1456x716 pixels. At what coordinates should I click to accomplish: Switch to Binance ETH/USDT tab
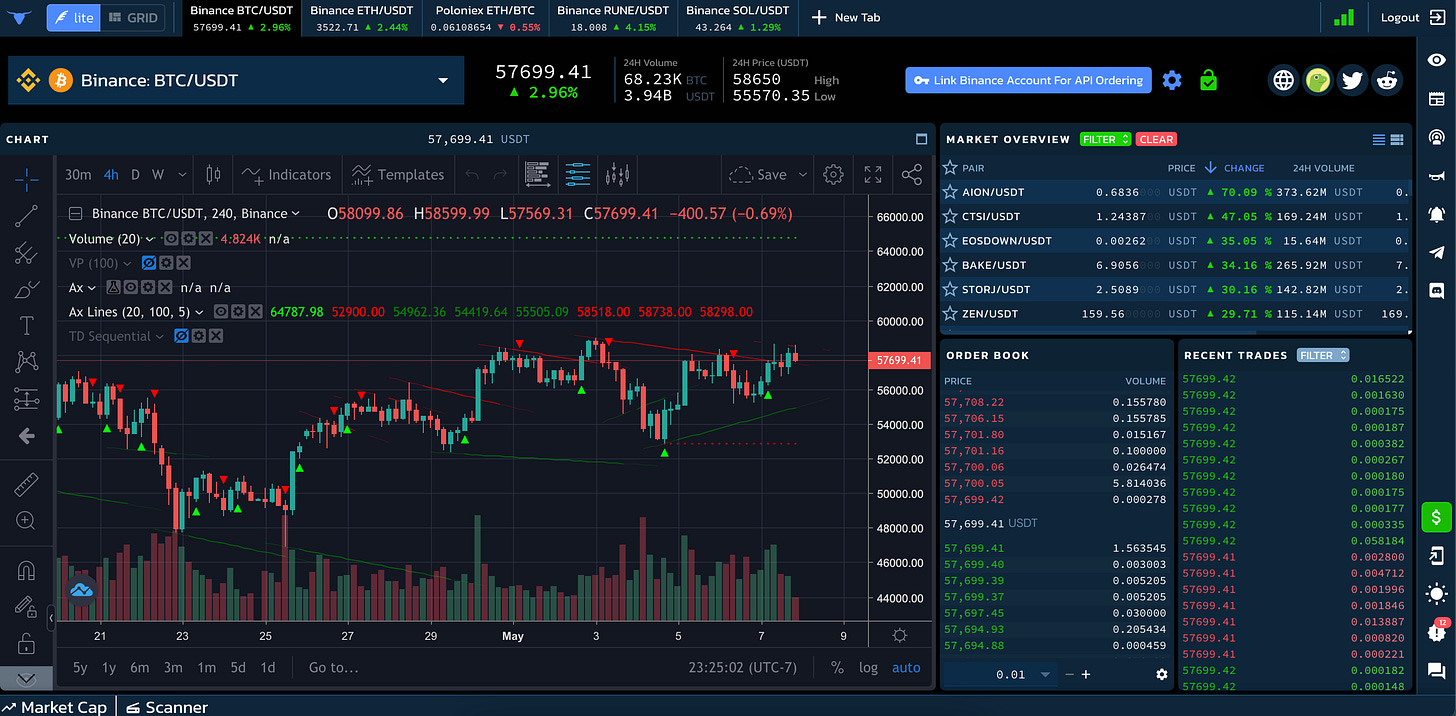[361, 18]
